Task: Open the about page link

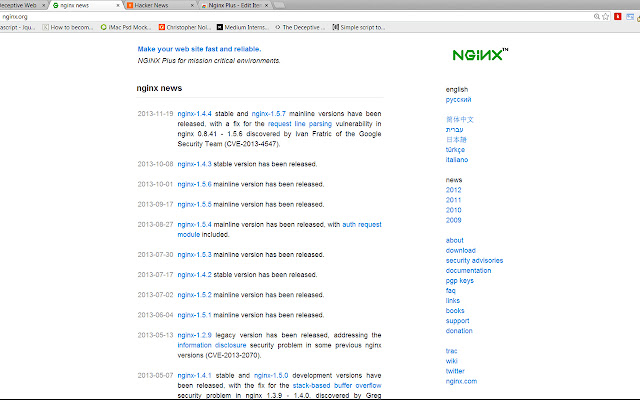Action: [x=455, y=240]
